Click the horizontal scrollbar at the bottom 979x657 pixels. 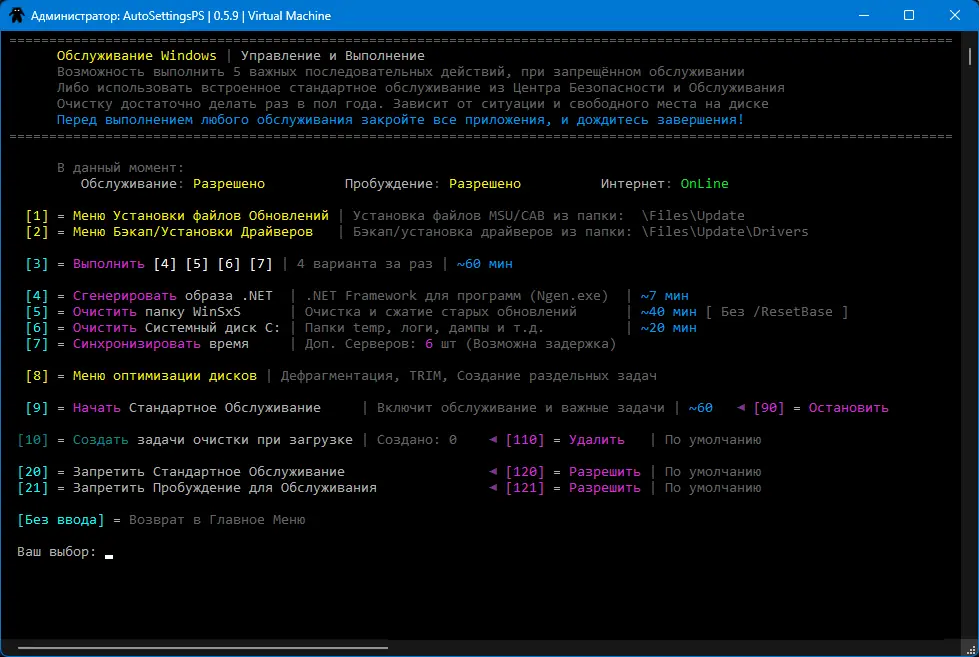pyautogui.click(x=203, y=648)
